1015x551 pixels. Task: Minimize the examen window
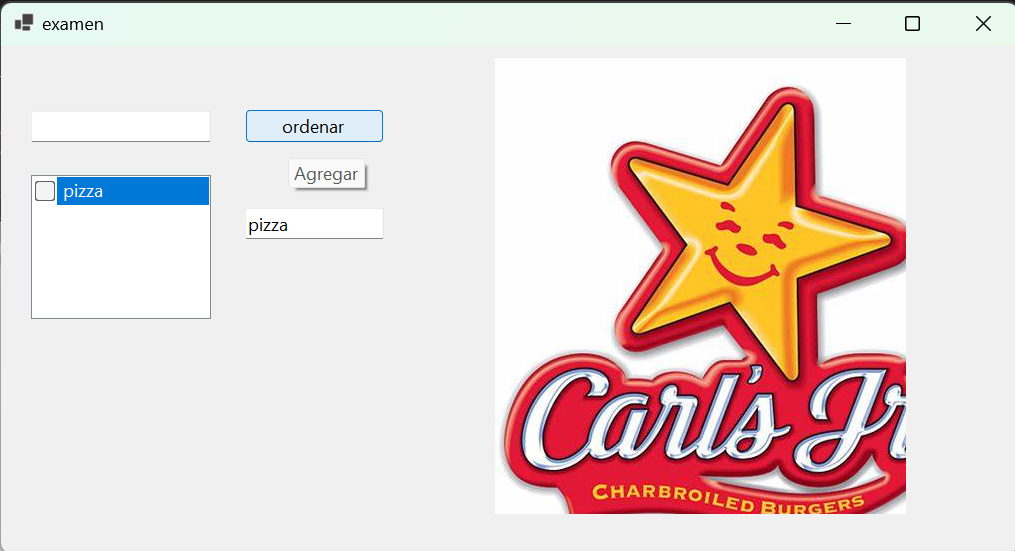tap(843, 24)
